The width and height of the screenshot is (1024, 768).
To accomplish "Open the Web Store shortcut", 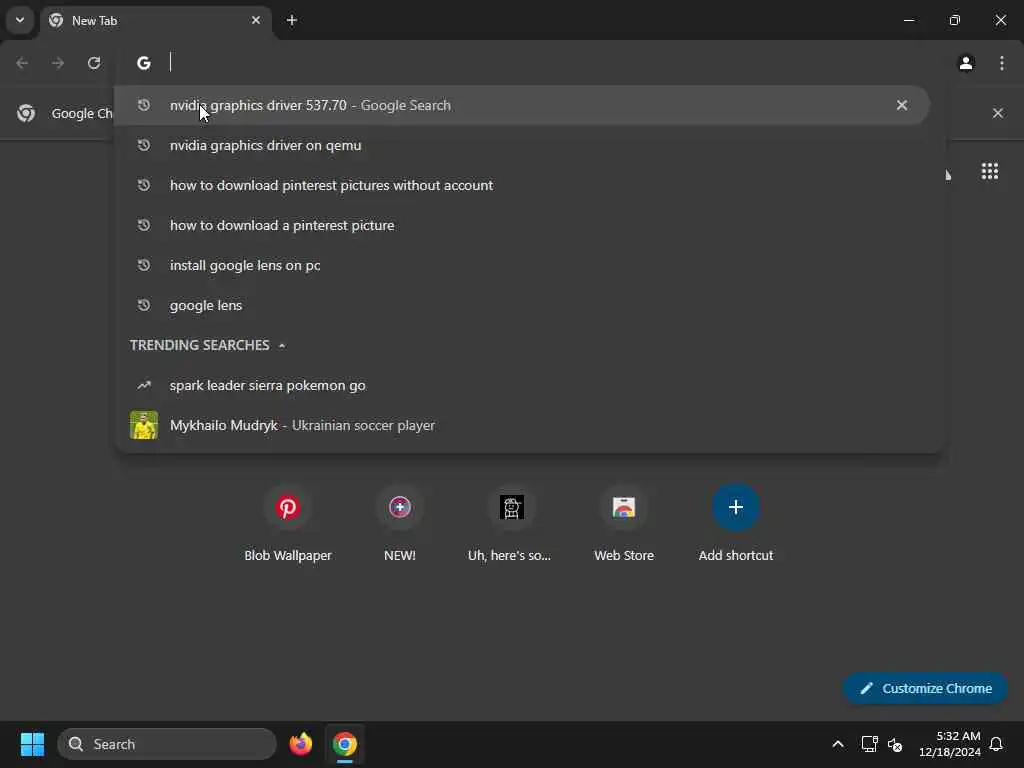I will click(624, 522).
